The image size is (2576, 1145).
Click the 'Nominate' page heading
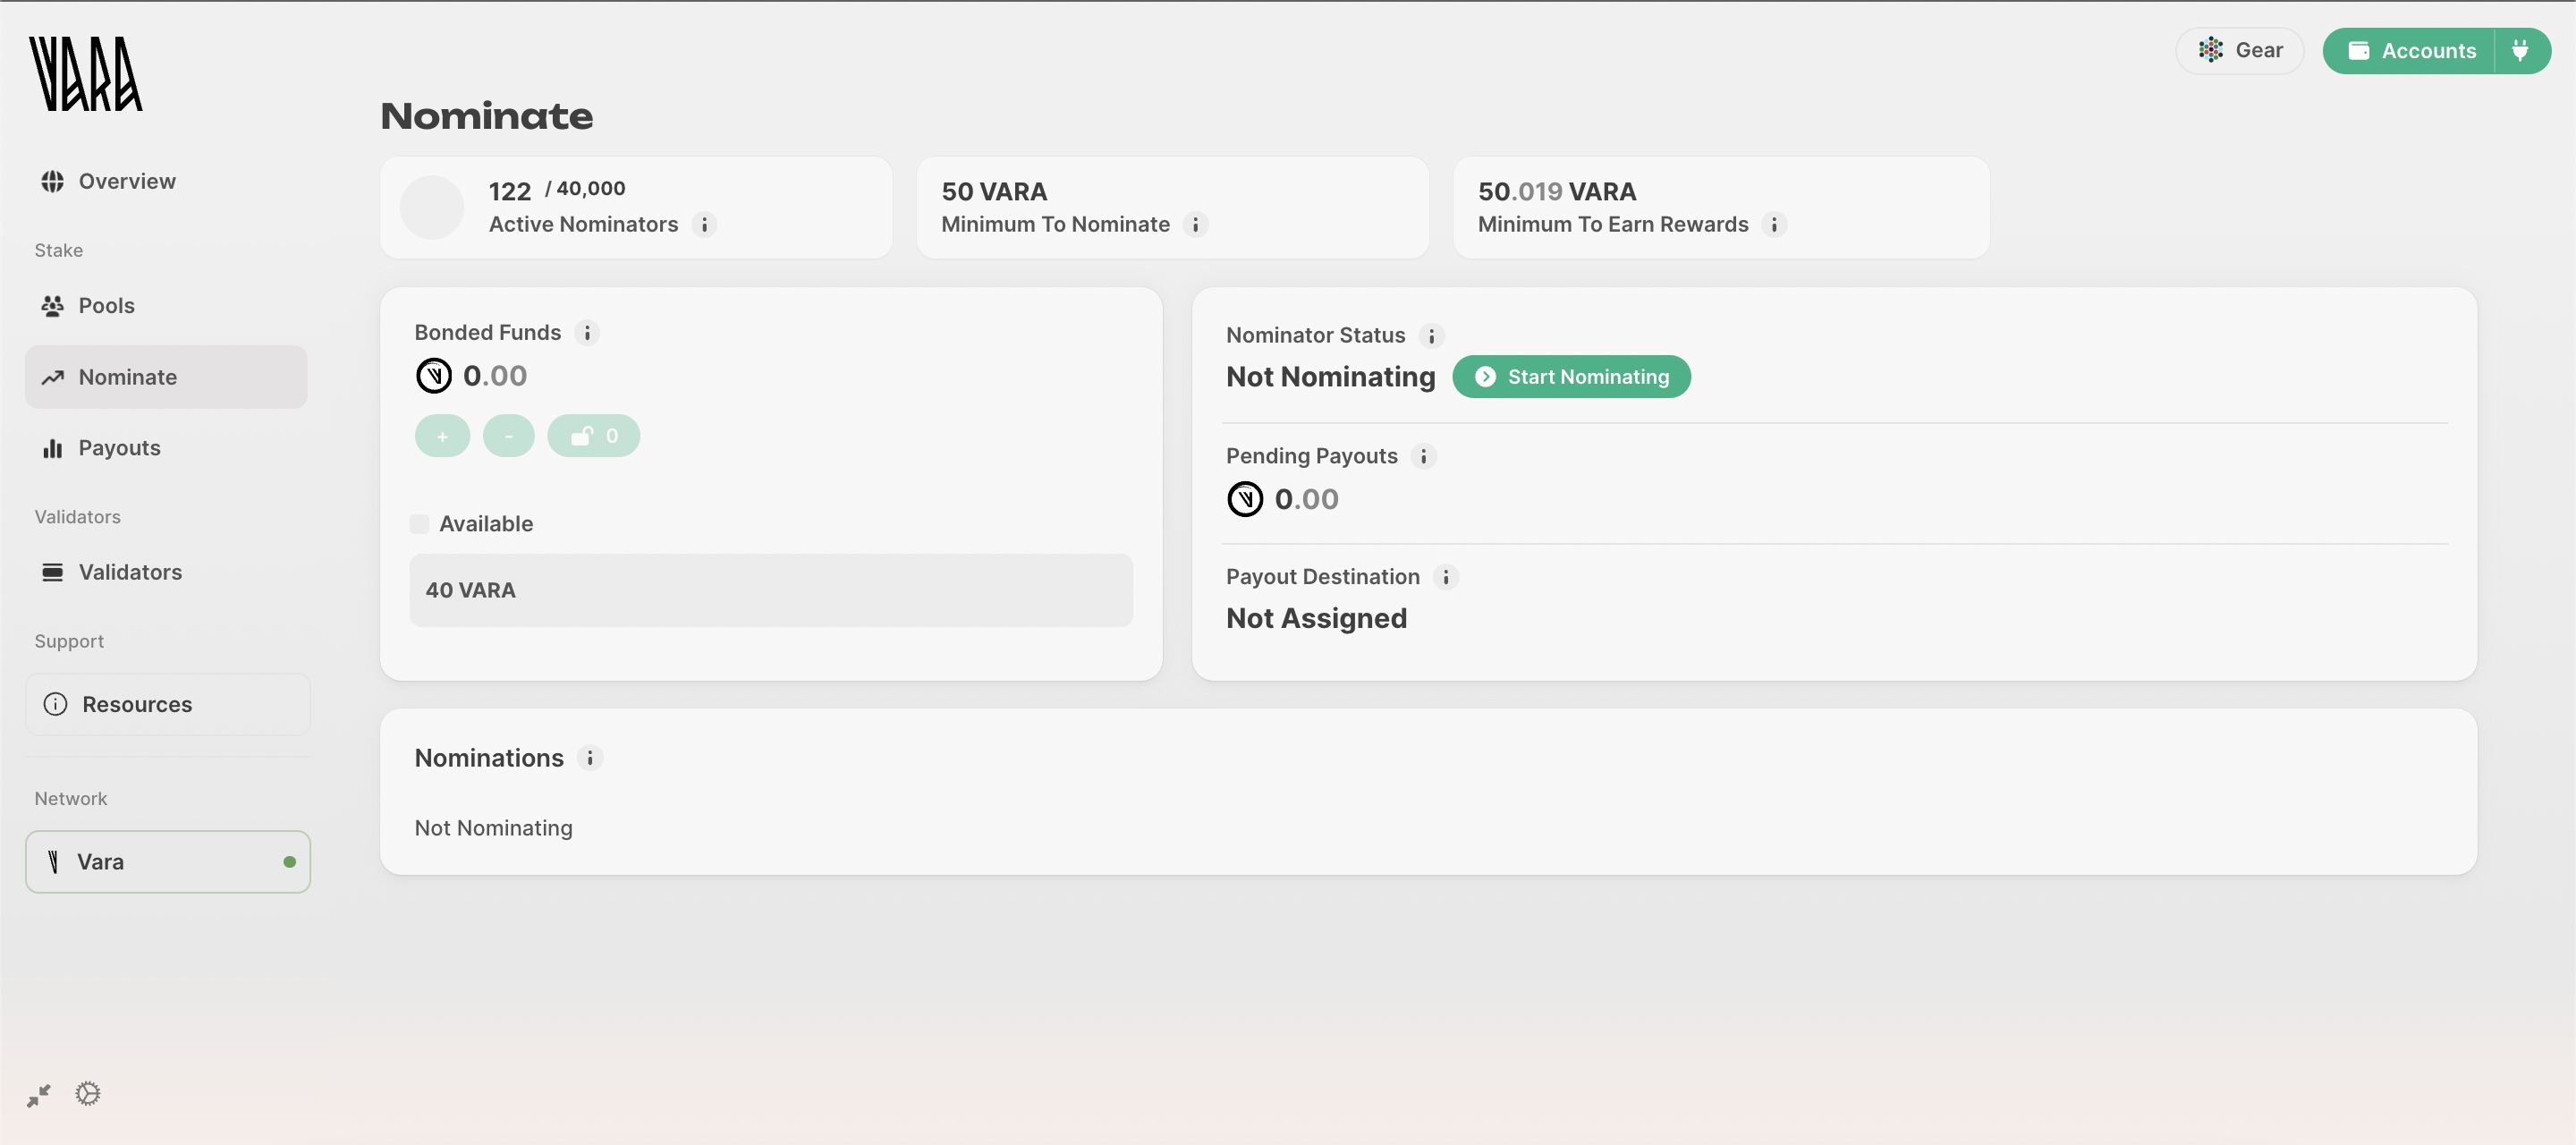(x=487, y=116)
